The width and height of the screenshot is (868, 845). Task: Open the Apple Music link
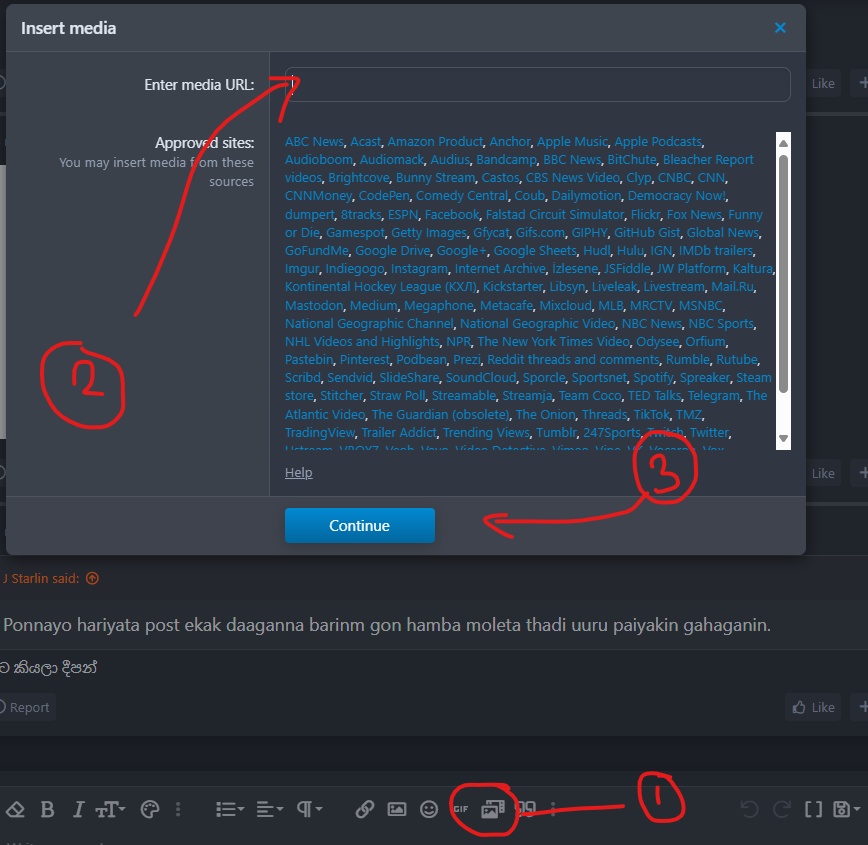click(572, 142)
